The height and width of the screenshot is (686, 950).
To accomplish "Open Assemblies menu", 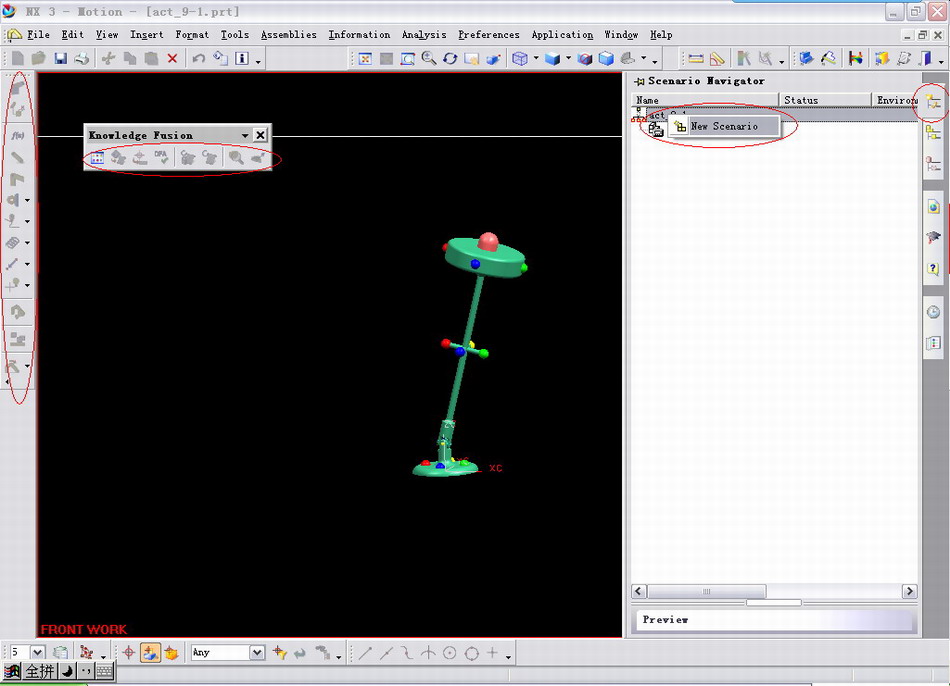I will tap(288, 35).
